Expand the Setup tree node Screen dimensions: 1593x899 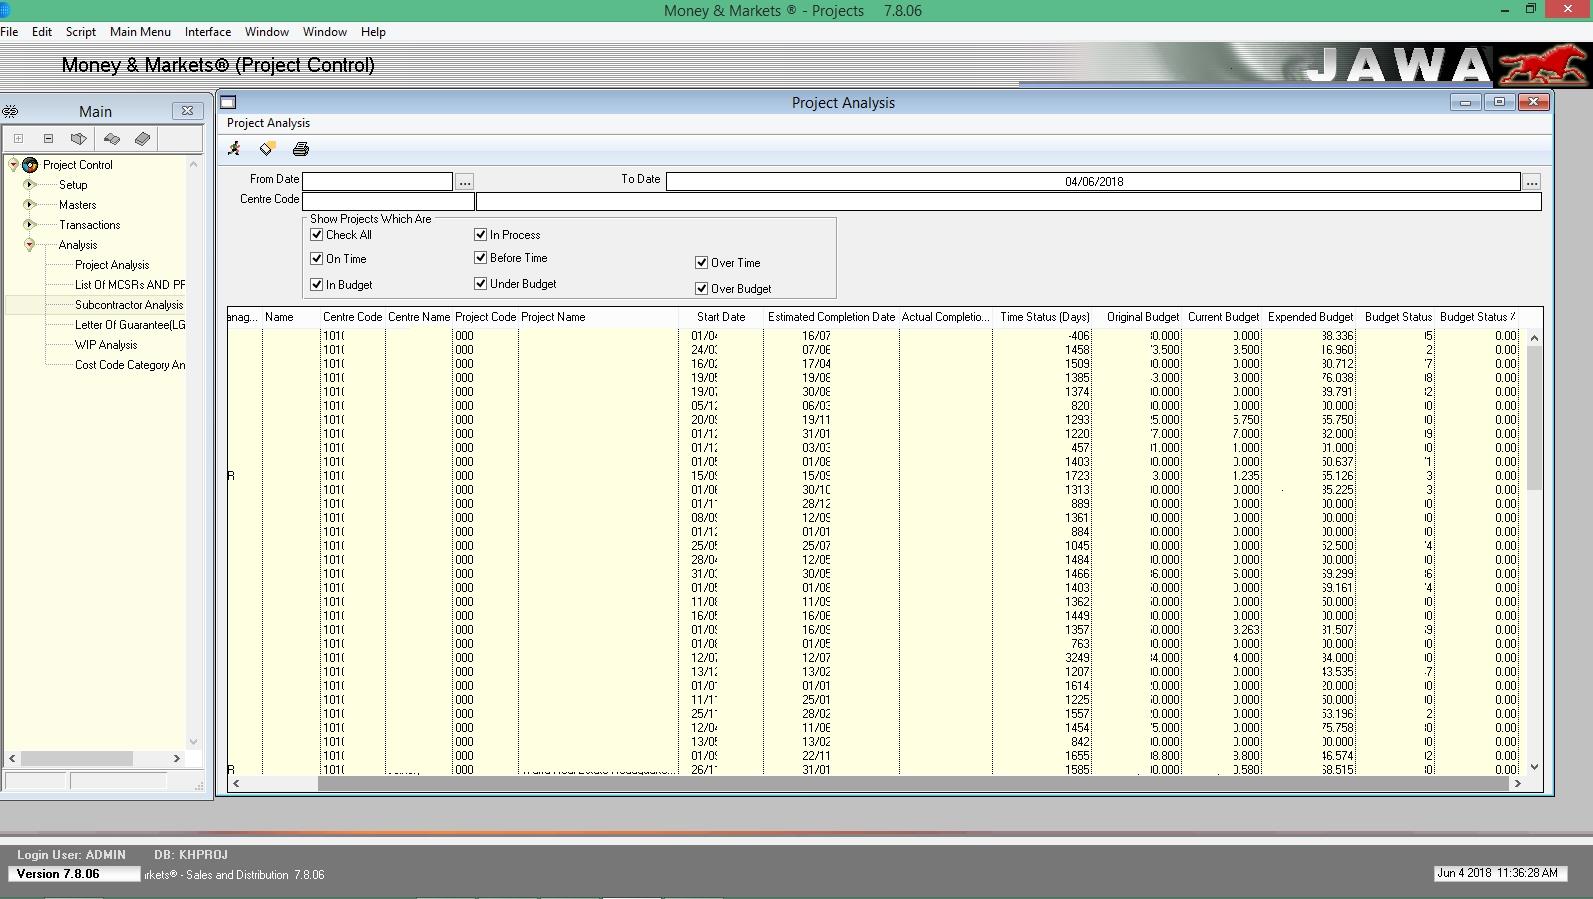30,185
